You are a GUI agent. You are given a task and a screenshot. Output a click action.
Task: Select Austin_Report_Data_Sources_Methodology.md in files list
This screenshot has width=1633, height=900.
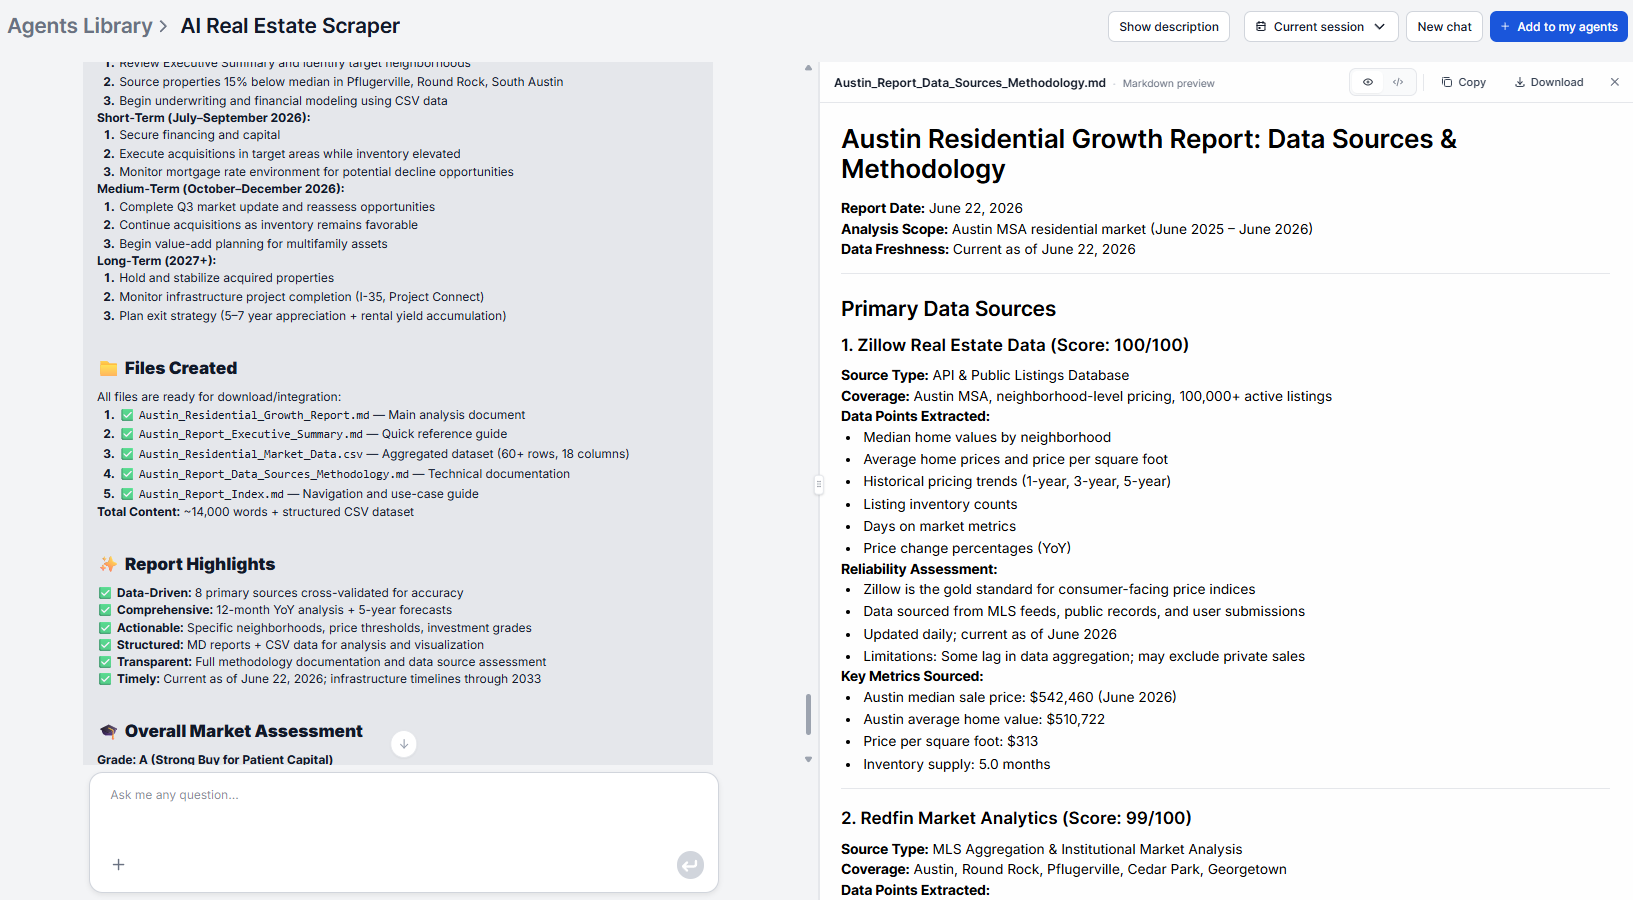274,474
